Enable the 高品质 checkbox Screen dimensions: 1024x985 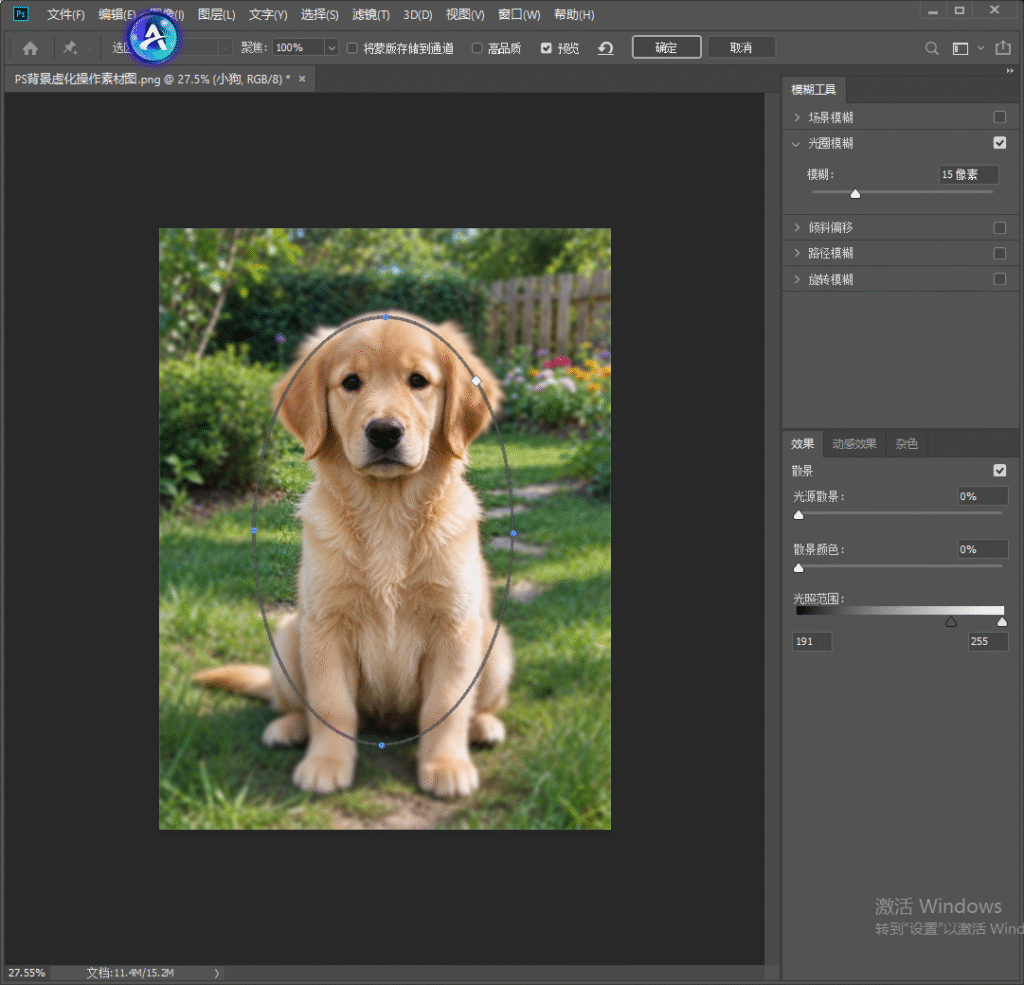coord(477,48)
